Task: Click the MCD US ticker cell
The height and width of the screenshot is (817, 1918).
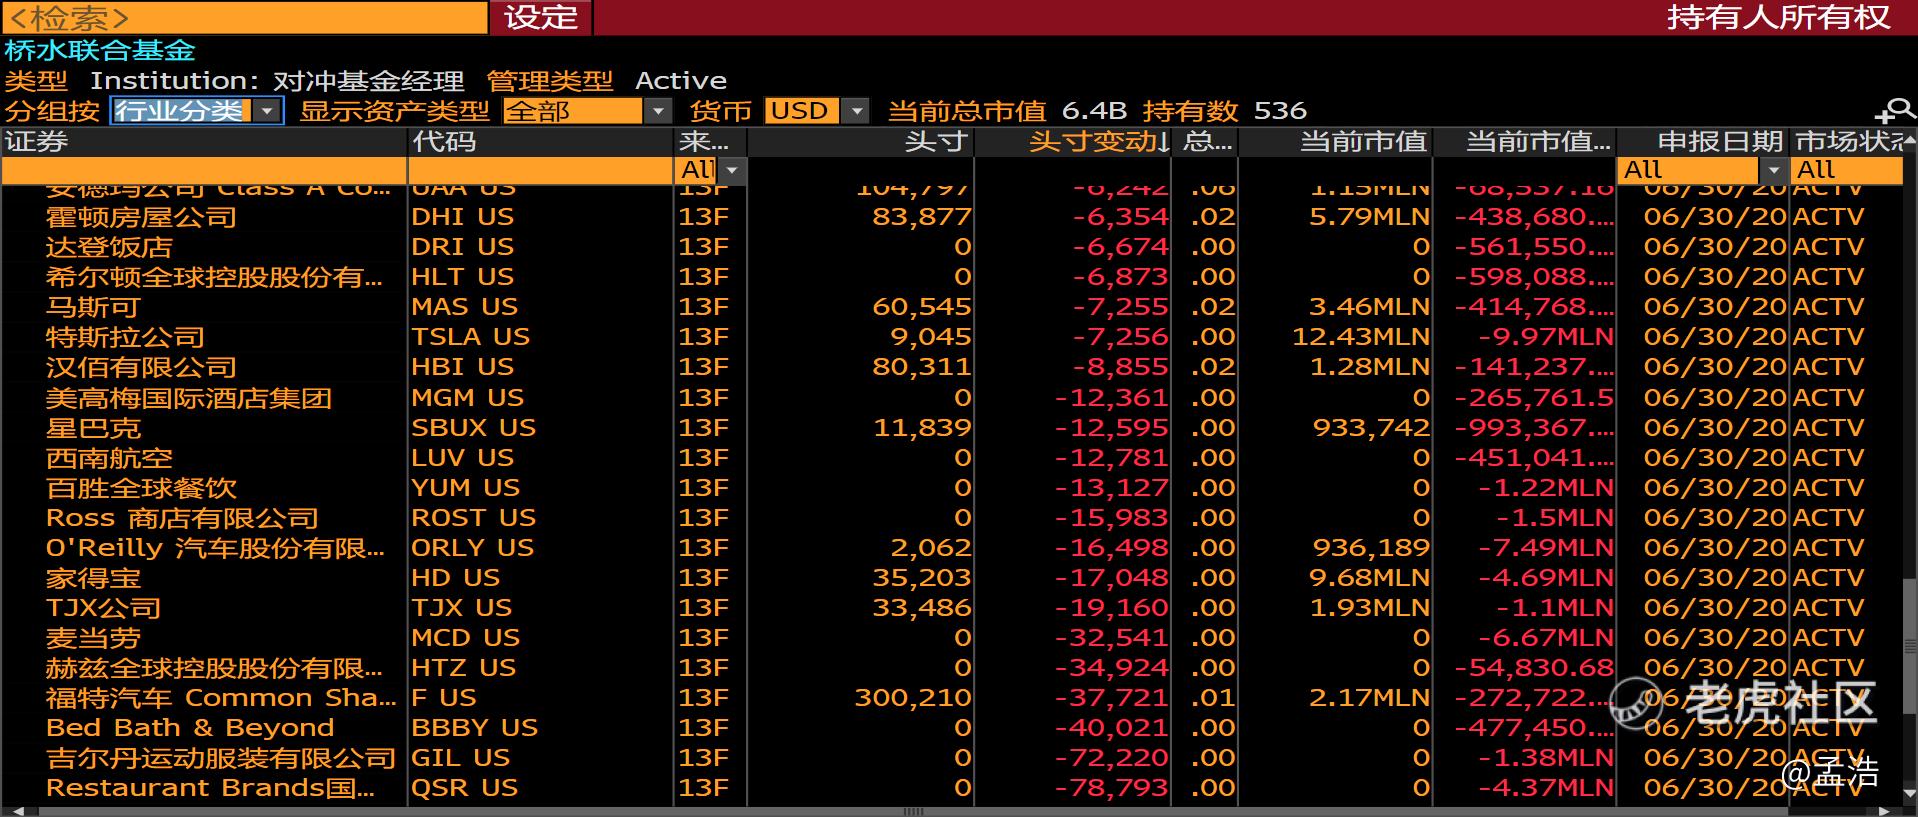Action: point(466,638)
